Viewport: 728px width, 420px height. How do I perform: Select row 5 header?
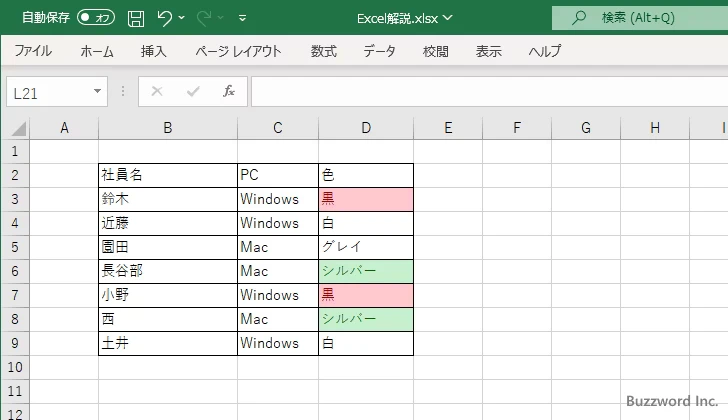[15, 247]
